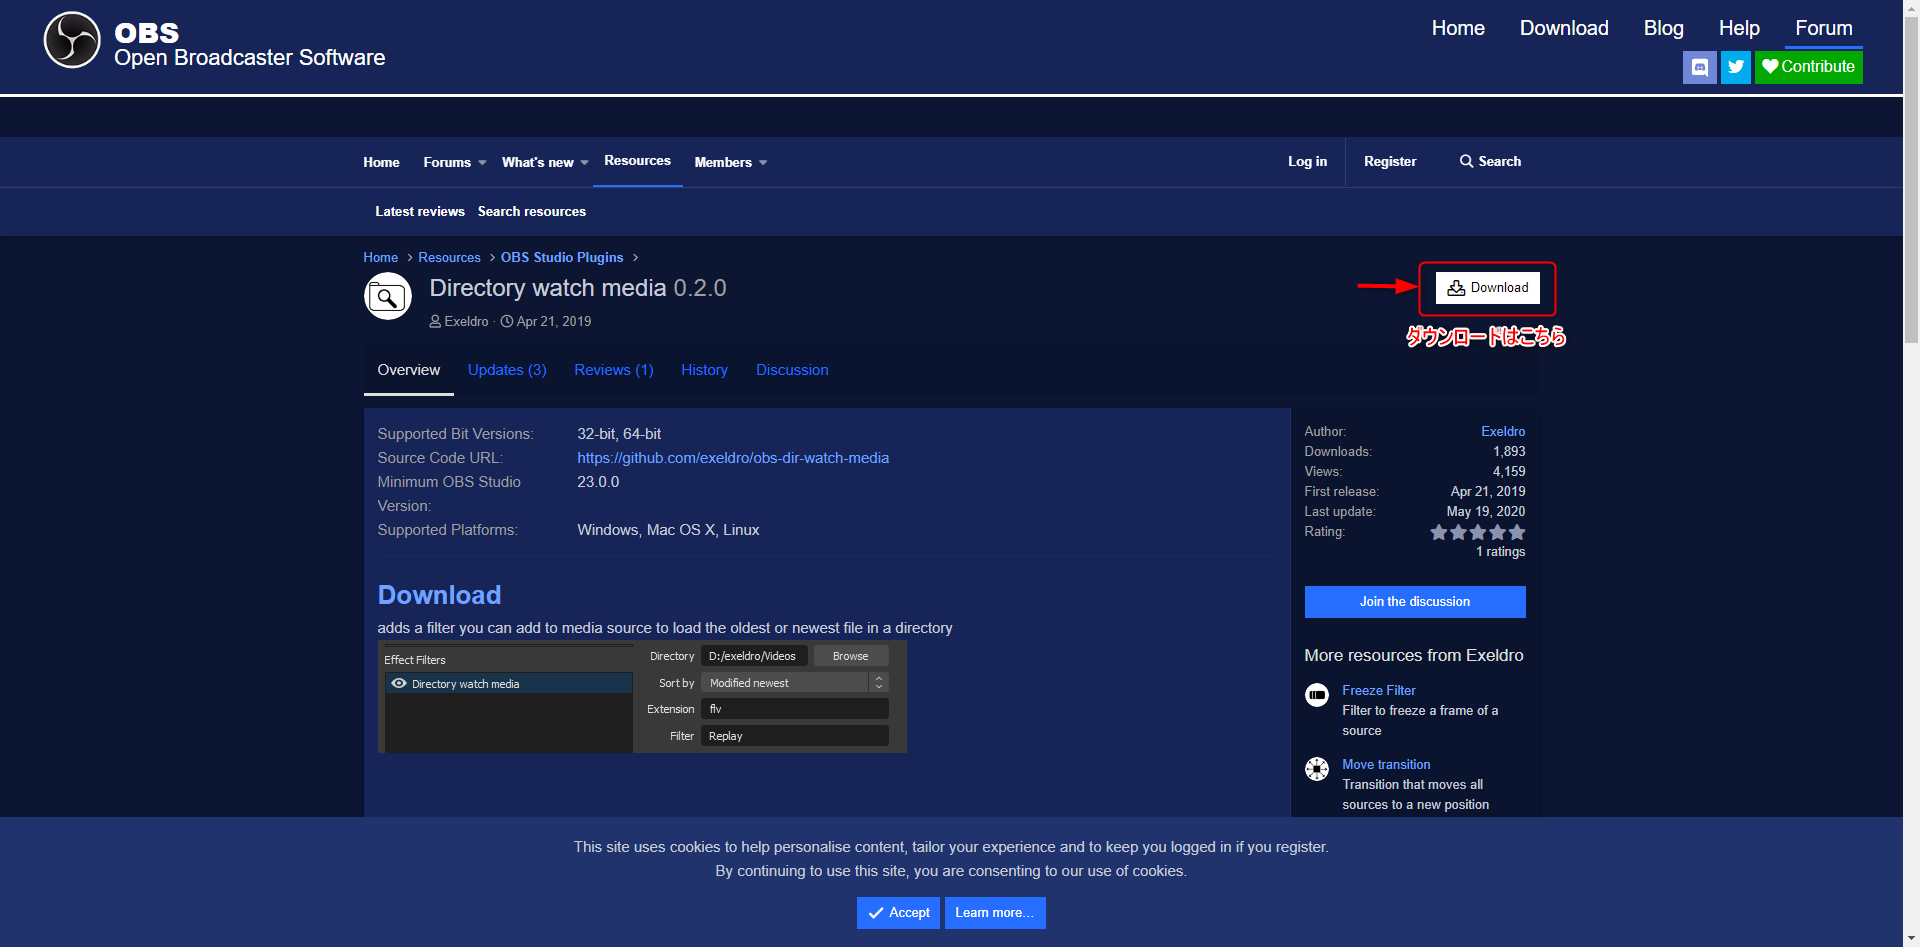Expand the Members dropdown arrow

click(x=763, y=163)
